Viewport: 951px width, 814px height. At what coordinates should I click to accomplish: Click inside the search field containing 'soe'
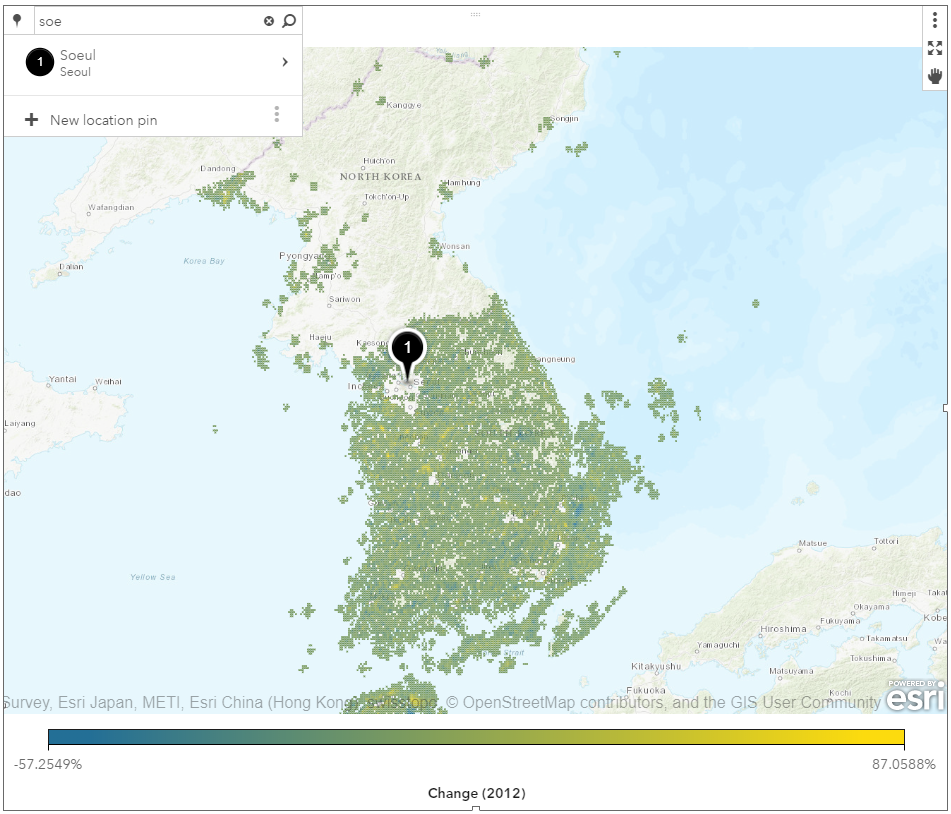coord(145,21)
